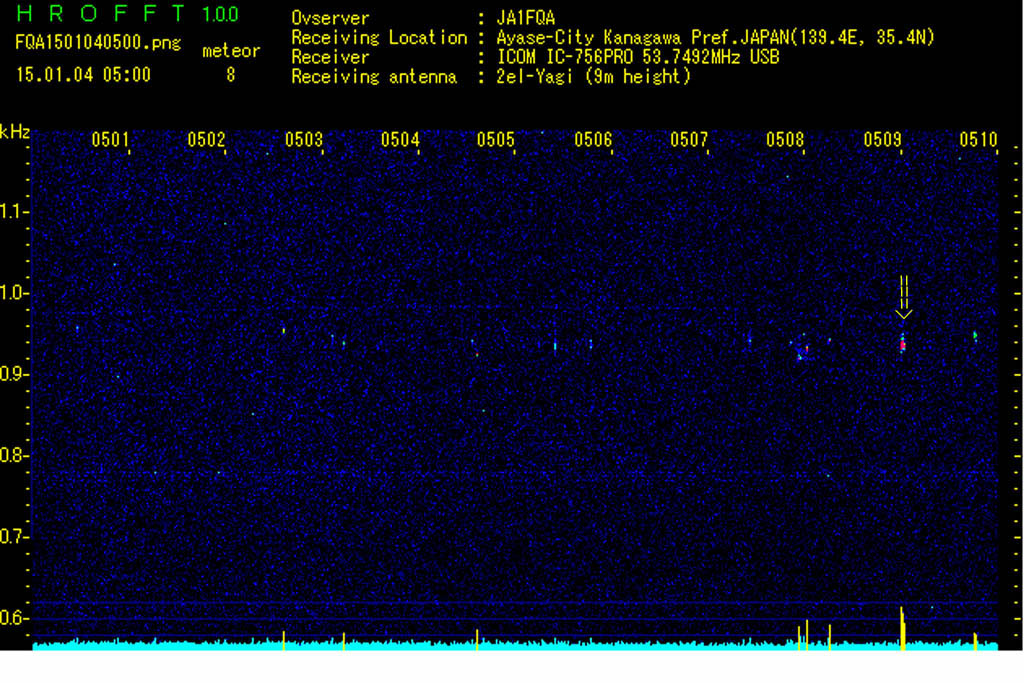Click the kHz frequency axis unit label
The image size is (1024, 683).
click(15, 133)
